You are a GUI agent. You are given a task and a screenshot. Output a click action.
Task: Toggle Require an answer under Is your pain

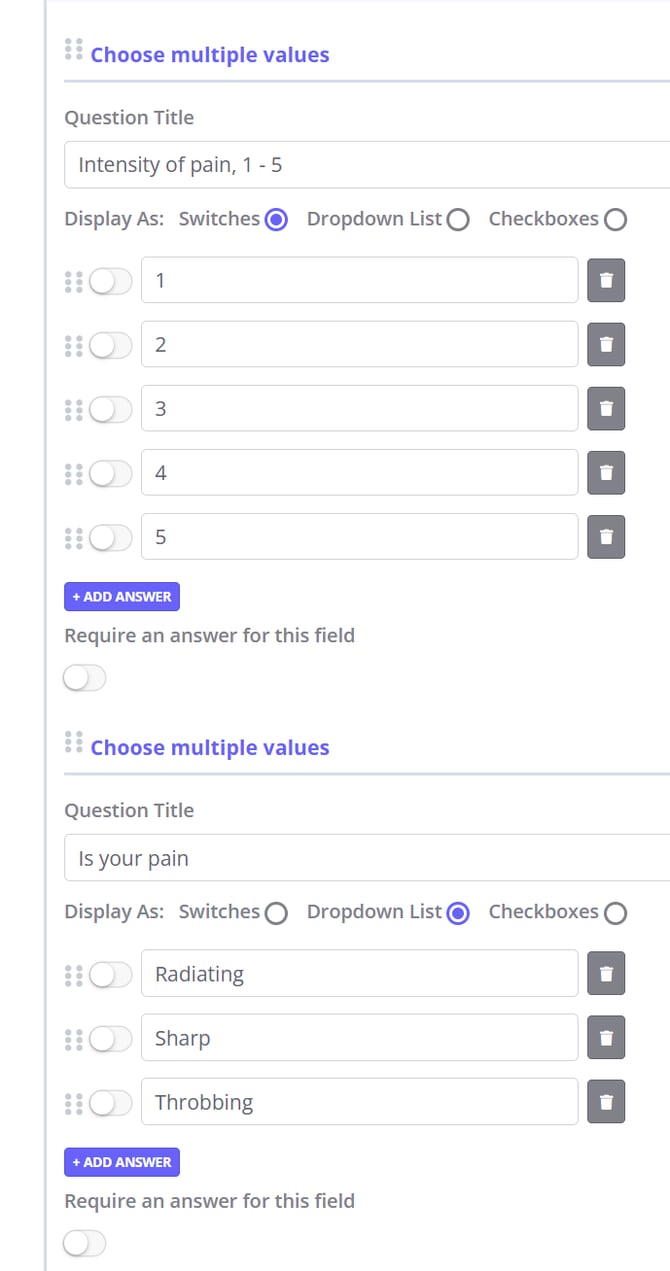(84, 1244)
